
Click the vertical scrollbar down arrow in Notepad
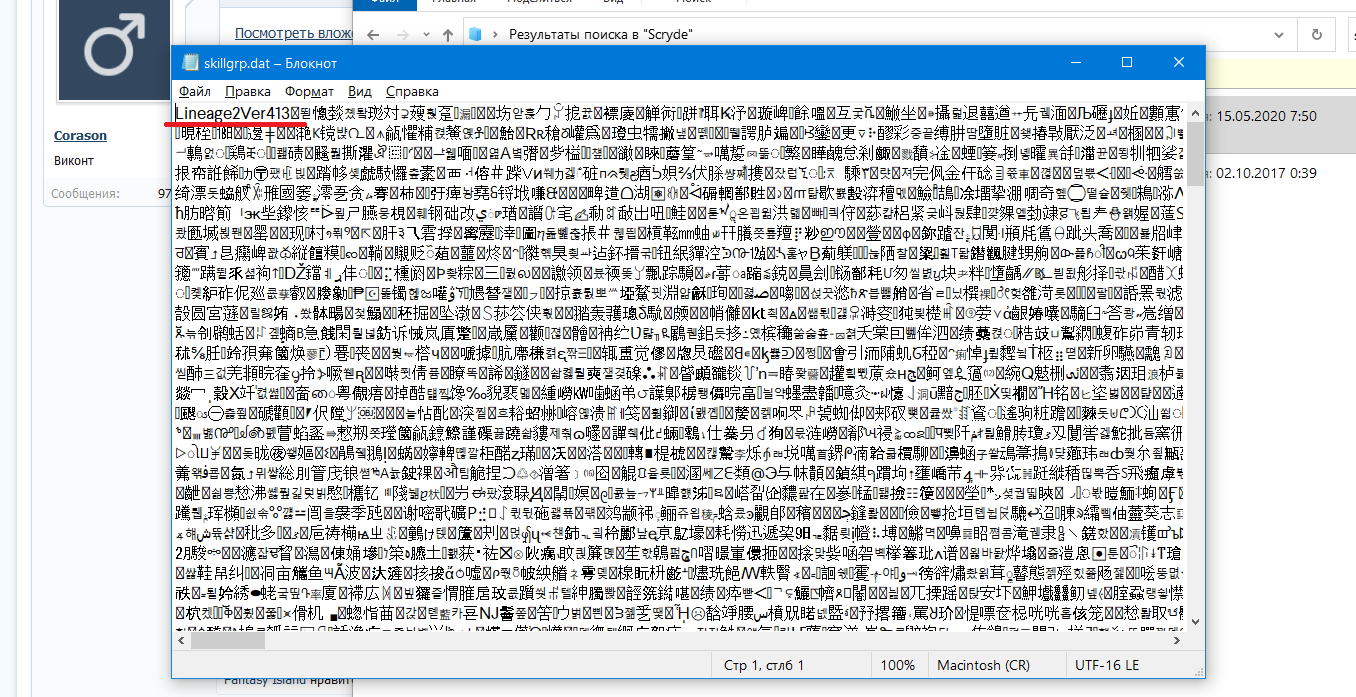tap(1196, 622)
